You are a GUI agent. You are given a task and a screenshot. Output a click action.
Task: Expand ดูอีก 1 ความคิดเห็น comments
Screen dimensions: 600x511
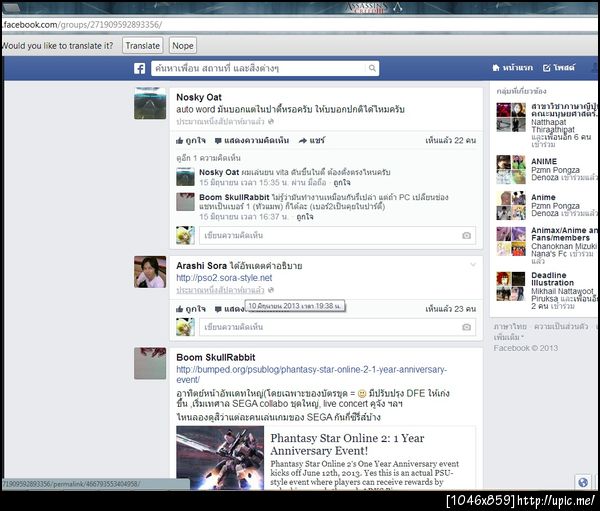(209, 158)
